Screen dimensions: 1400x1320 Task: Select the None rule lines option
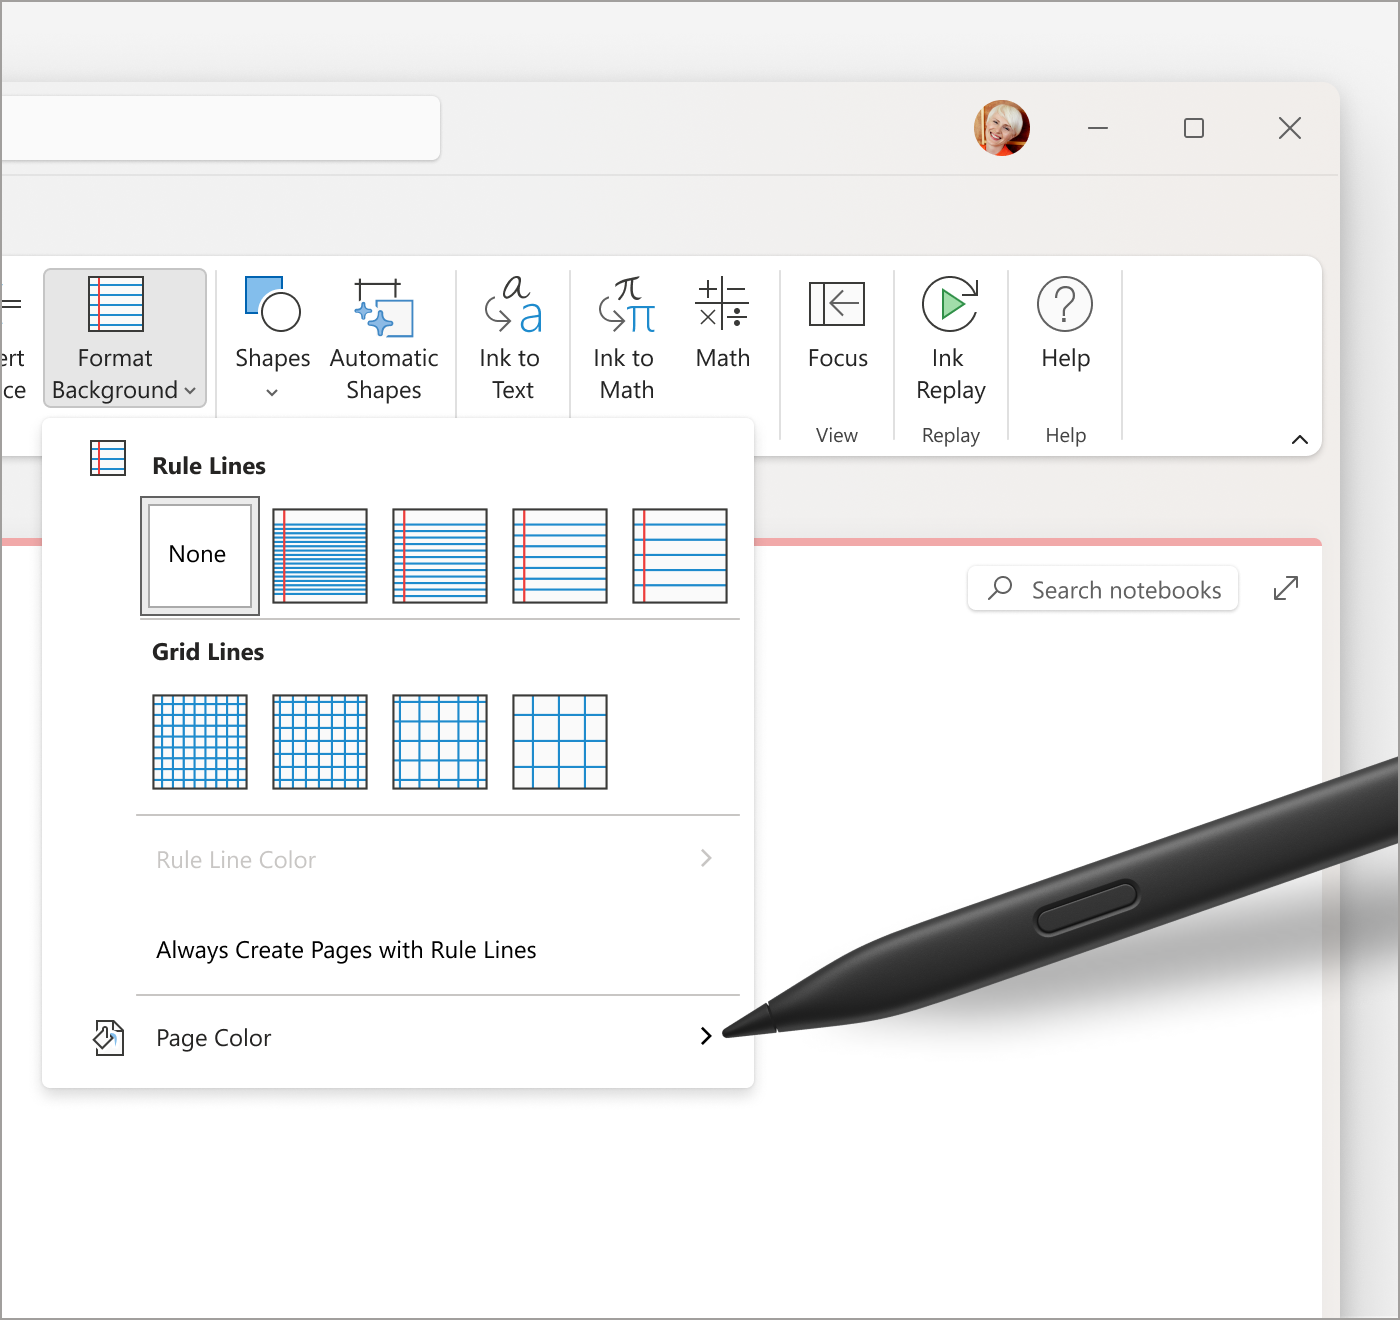(x=198, y=555)
